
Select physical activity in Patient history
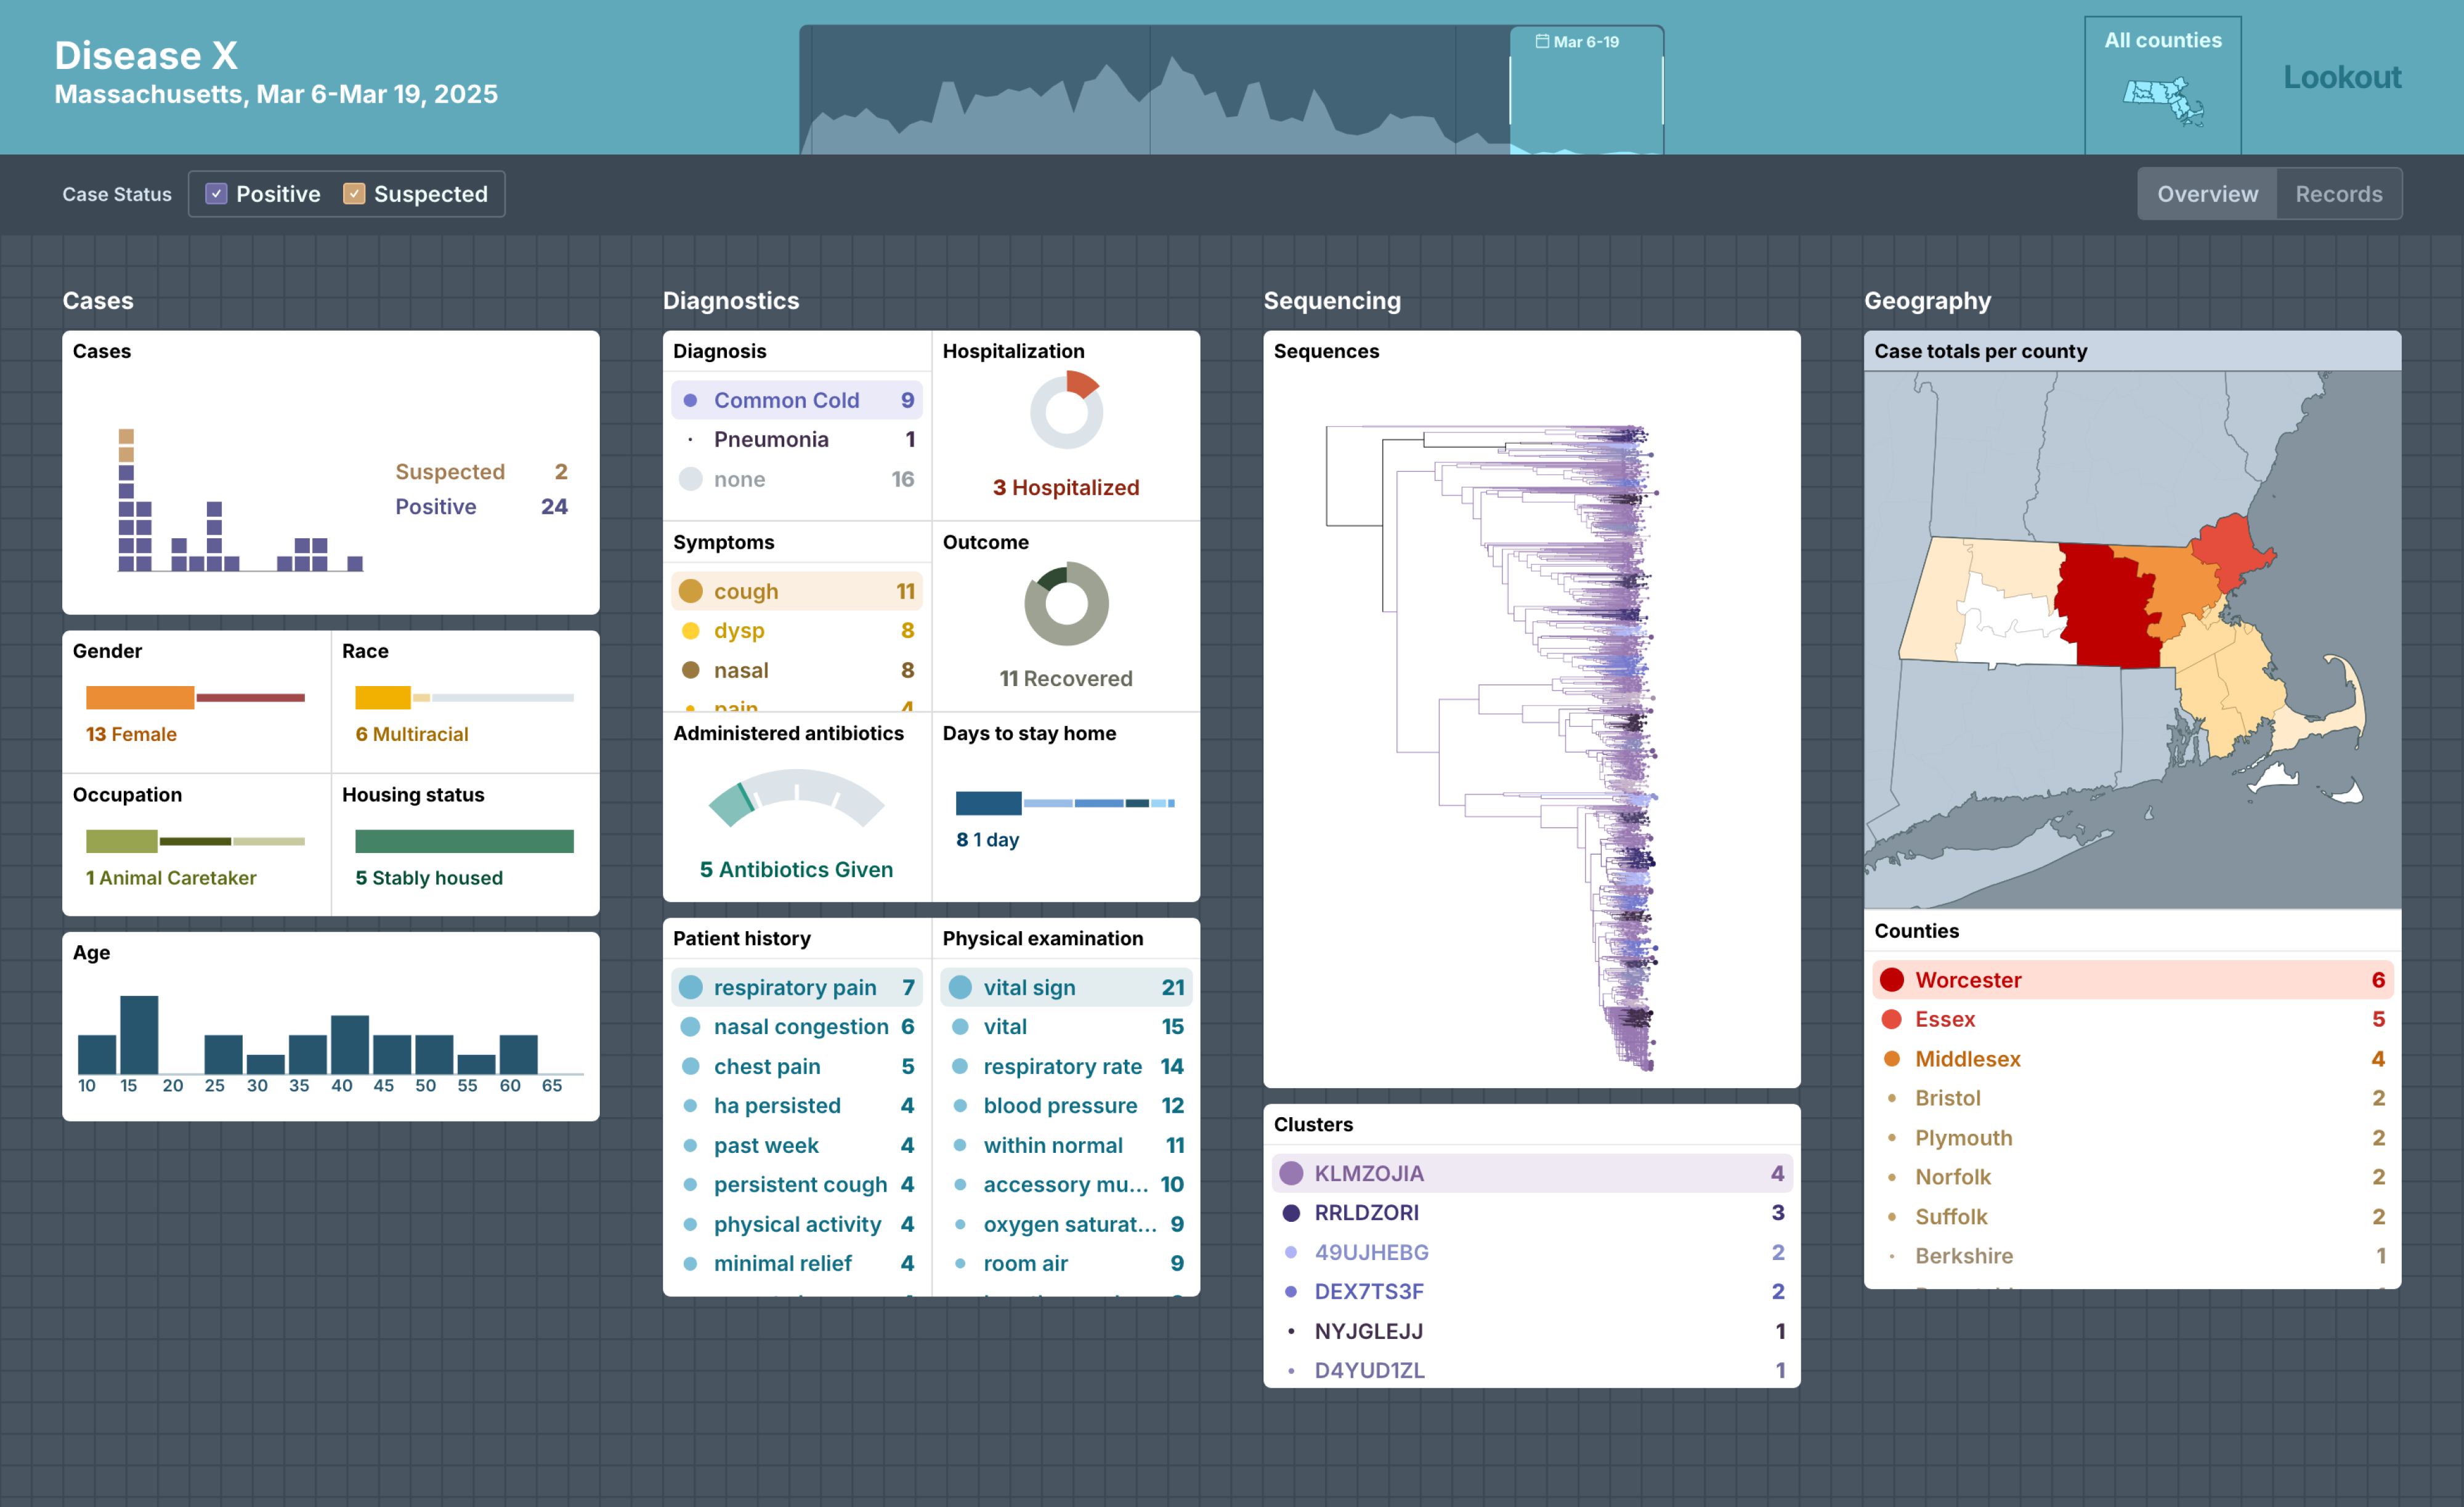click(x=797, y=1224)
